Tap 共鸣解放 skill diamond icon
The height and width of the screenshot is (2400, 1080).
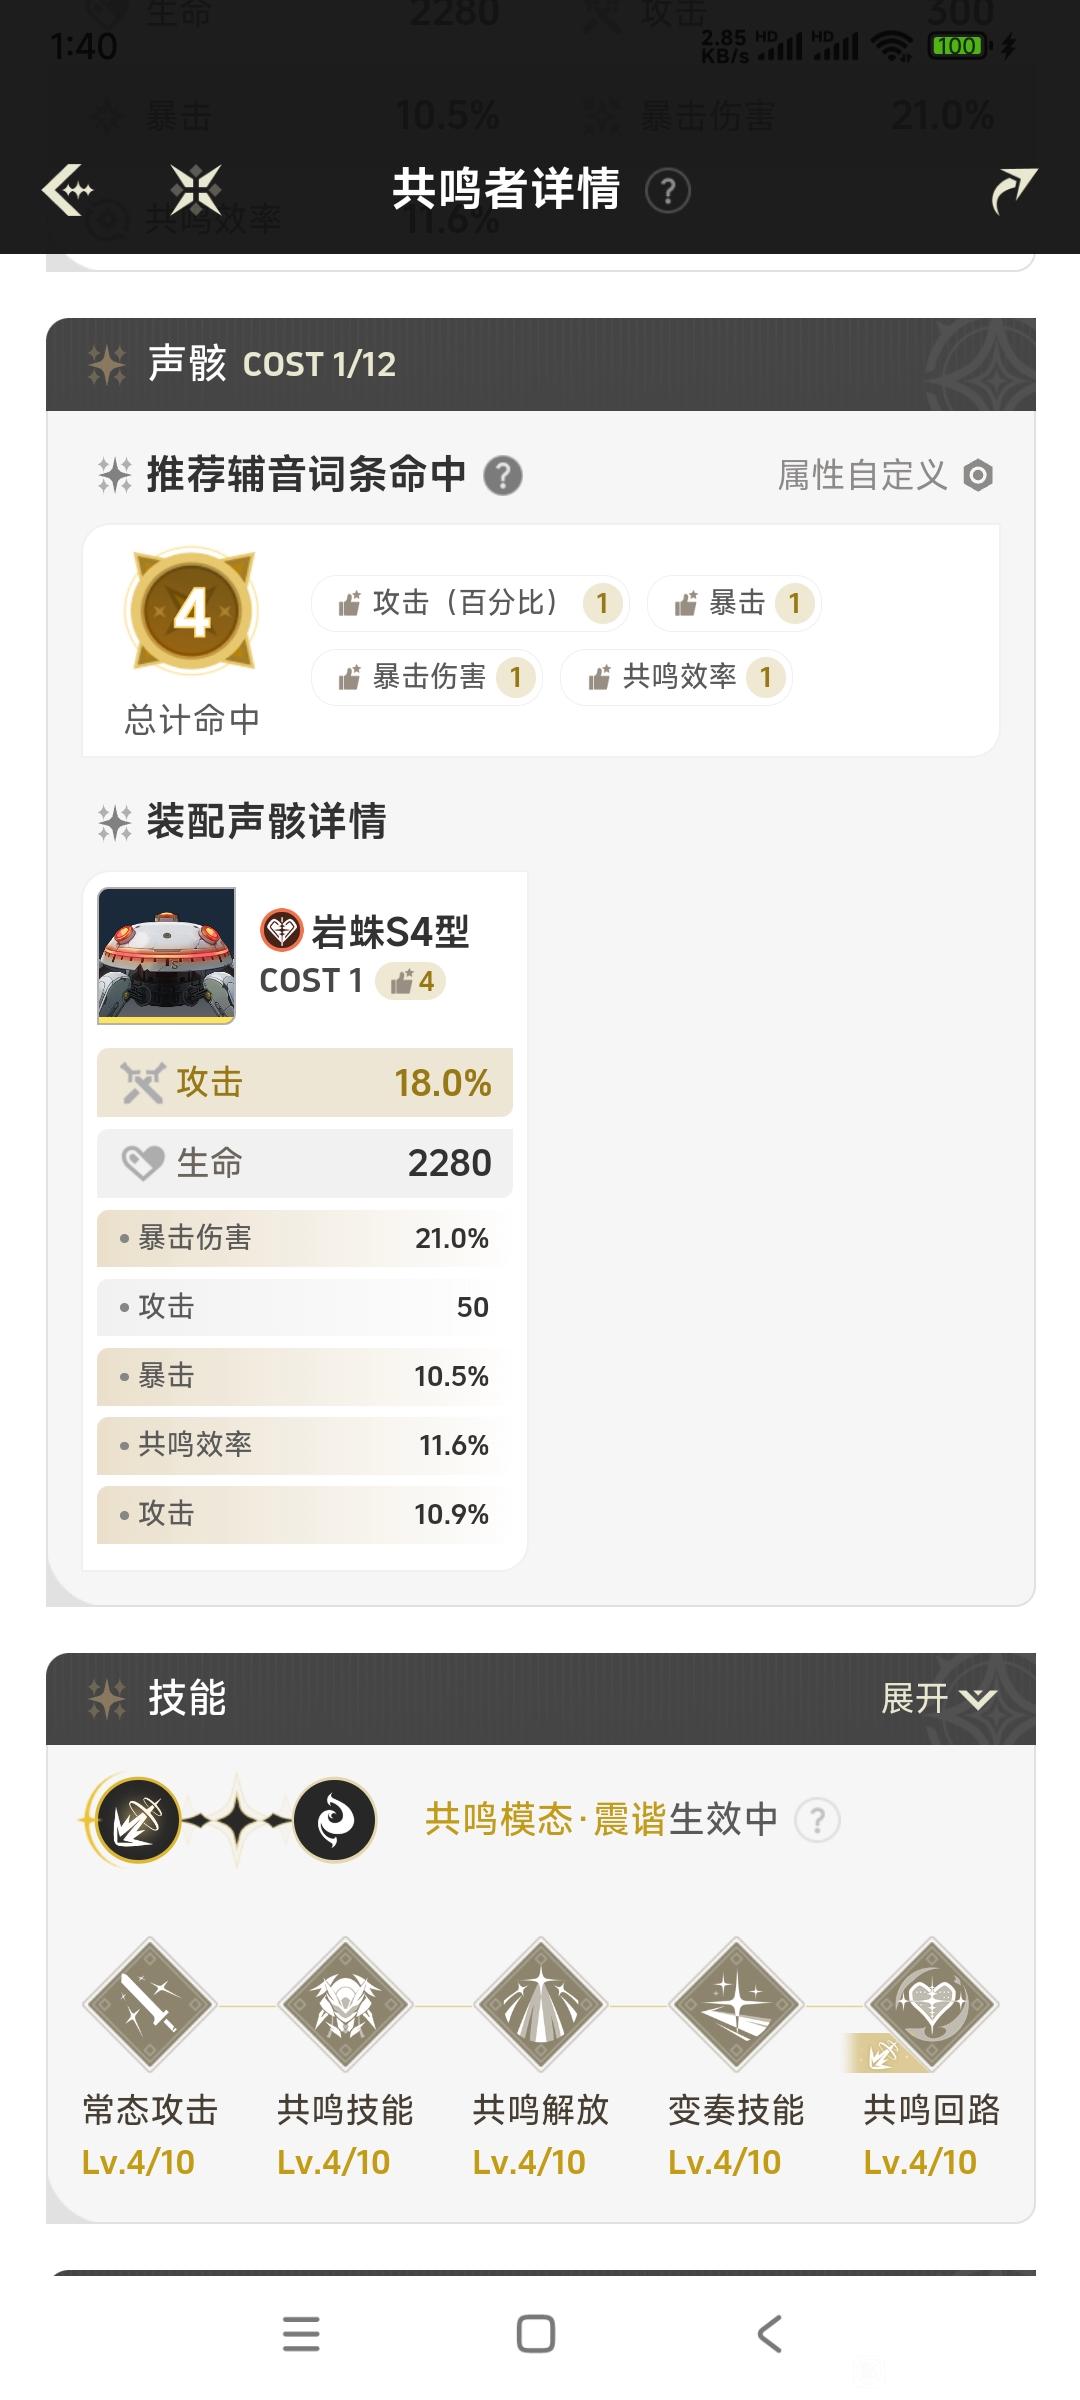tap(541, 2004)
